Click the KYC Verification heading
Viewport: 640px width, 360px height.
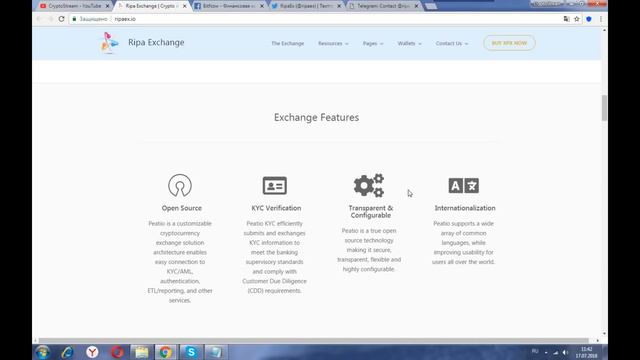pyautogui.click(x=276, y=208)
